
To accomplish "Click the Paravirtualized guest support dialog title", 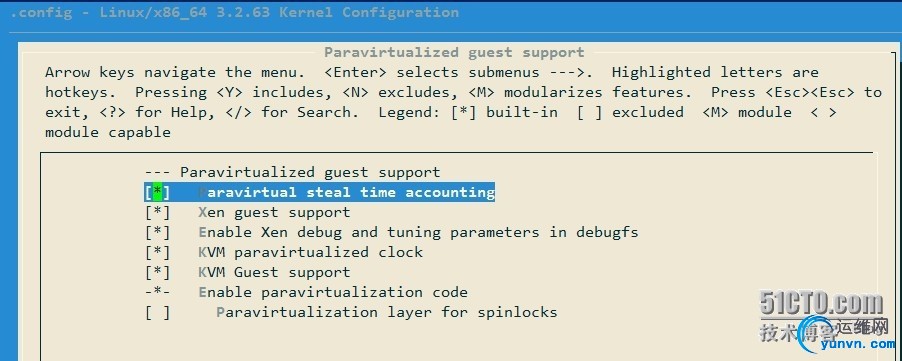I will (x=454, y=52).
